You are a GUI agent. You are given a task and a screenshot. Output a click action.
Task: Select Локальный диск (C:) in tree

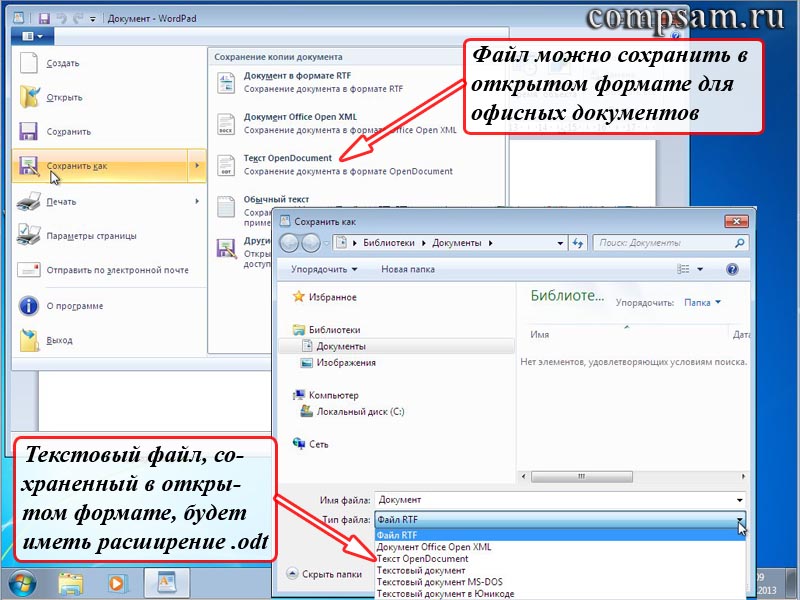click(x=360, y=412)
